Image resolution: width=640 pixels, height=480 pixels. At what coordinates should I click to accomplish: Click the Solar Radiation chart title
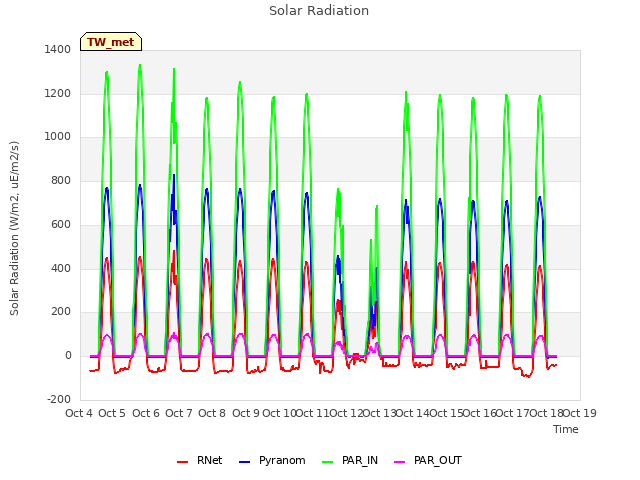[x=319, y=11]
